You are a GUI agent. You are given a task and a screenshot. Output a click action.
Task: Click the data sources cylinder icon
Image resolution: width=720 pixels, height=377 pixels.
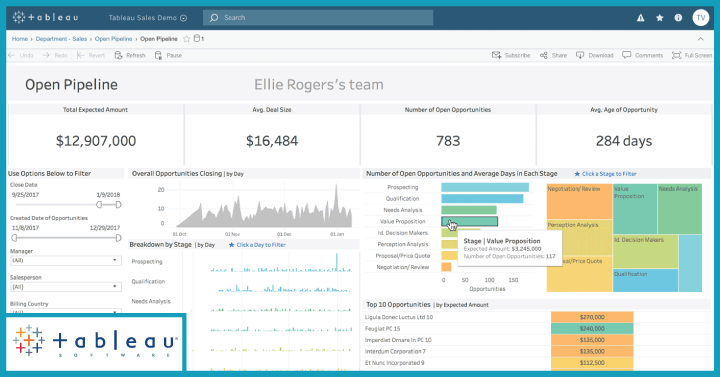(197, 39)
